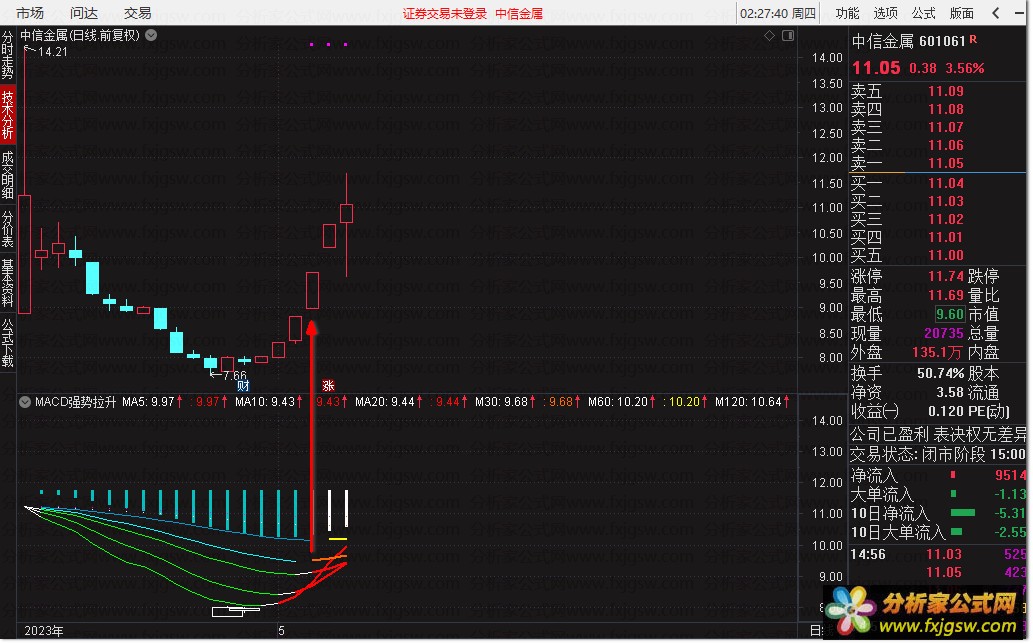This screenshot has height=643, width=1033.
Task: Click the 财 financial marker on the chart
Action: (243, 386)
